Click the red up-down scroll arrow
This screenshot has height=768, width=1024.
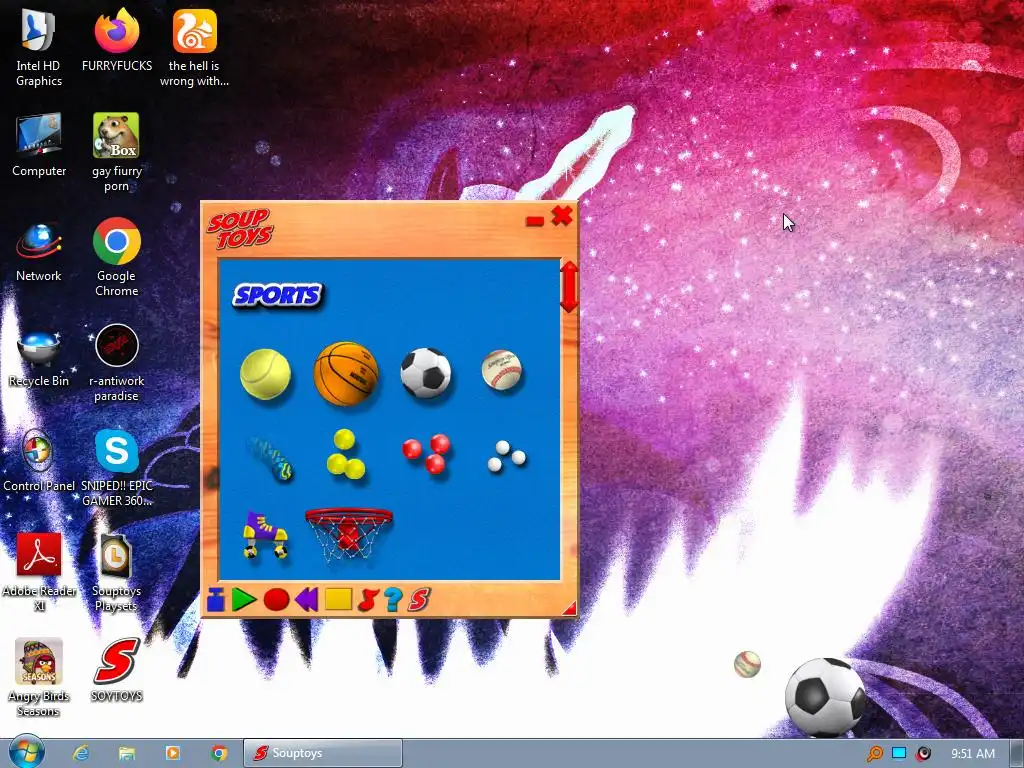pyautogui.click(x=569, y=287)
